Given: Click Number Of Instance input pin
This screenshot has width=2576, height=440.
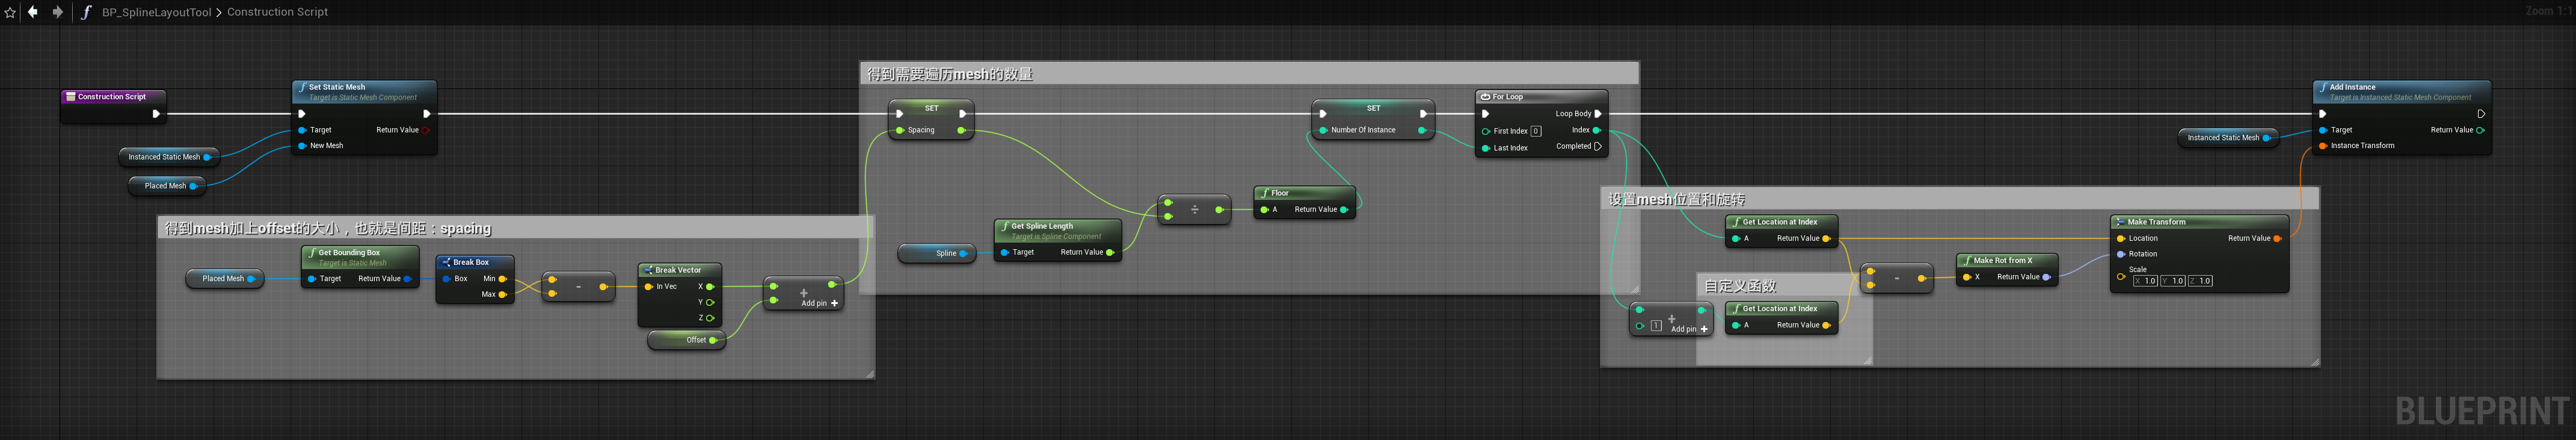Looking at the screenshot, I should click(x=1323, y=130).
